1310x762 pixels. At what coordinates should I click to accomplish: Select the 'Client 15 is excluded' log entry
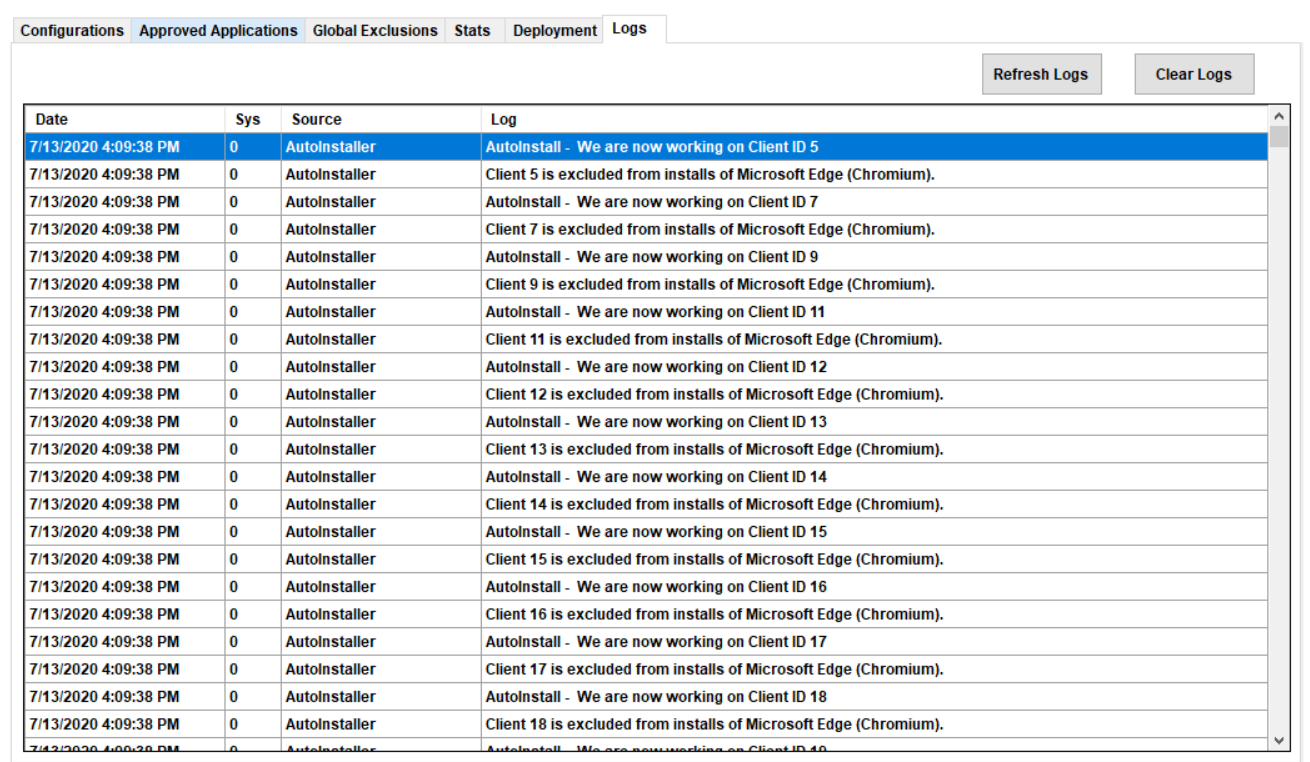coord(714,559)
